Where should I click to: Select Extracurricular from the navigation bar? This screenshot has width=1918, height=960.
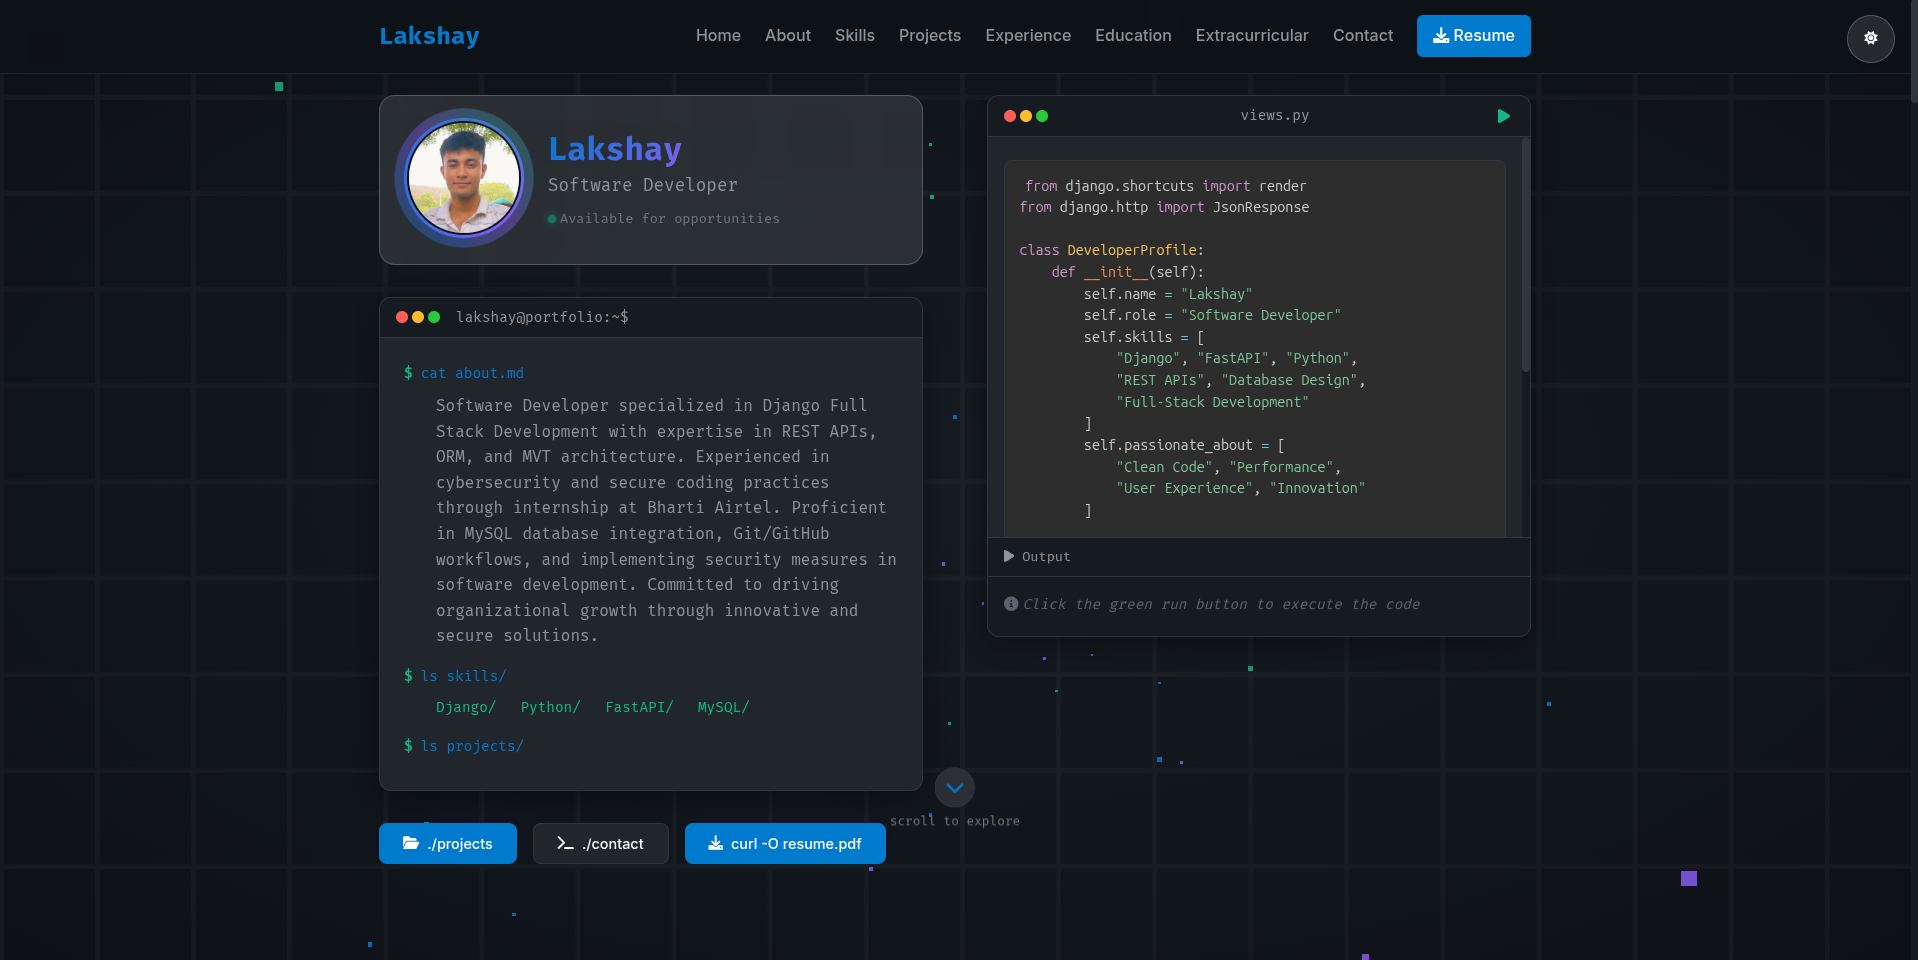[x=1251, y=35]
